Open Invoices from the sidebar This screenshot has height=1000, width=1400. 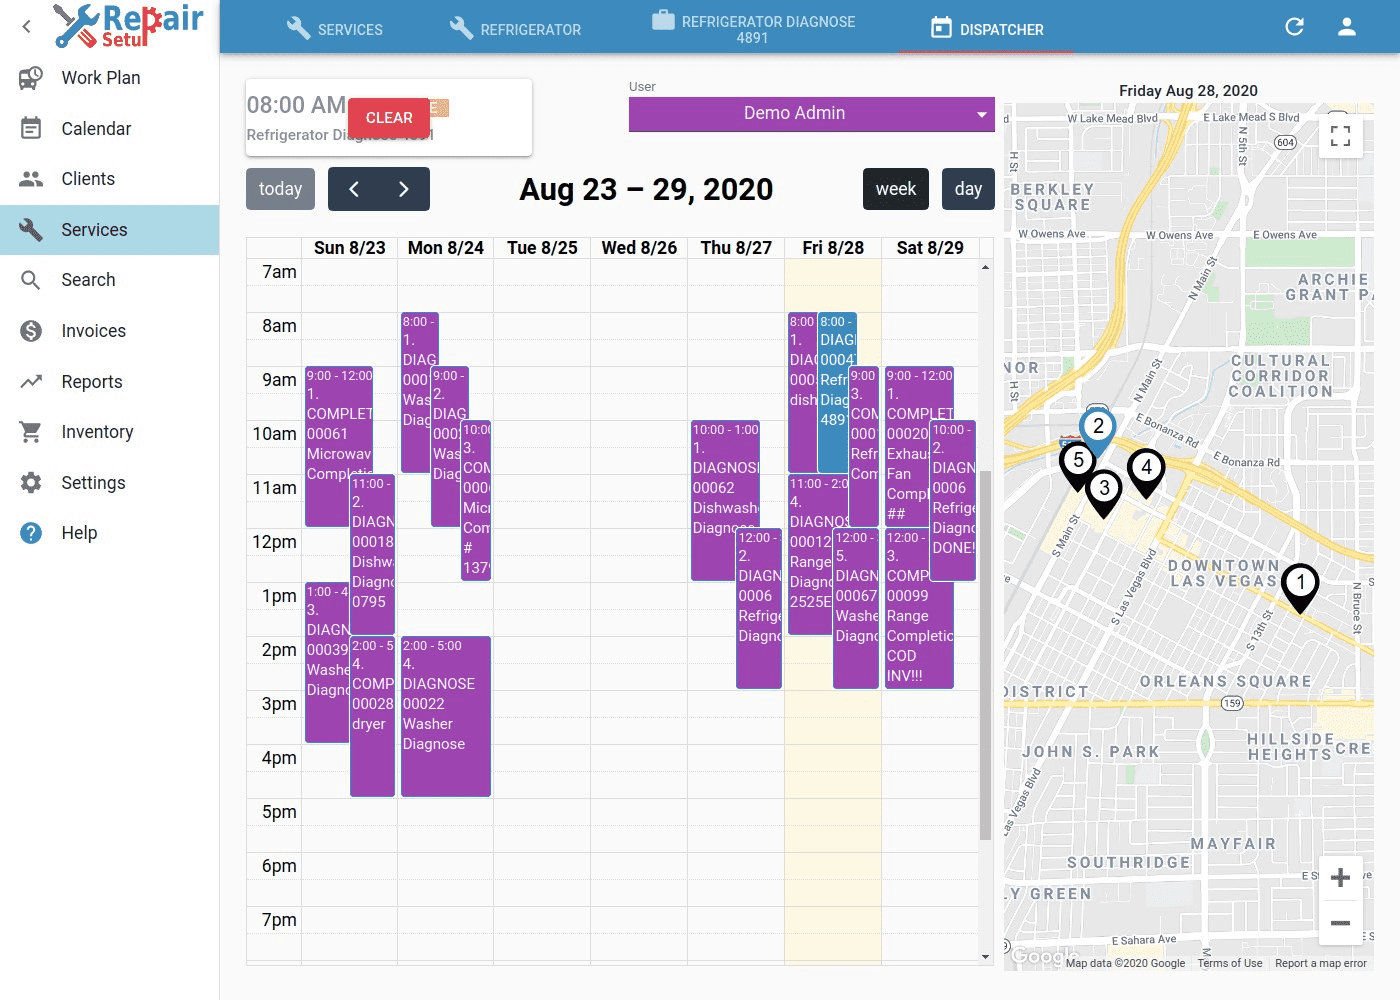pos(93,331)
